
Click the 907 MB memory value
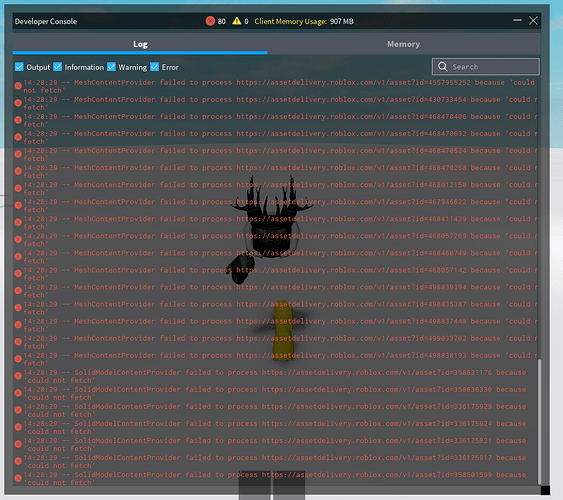tap(342, 22)
